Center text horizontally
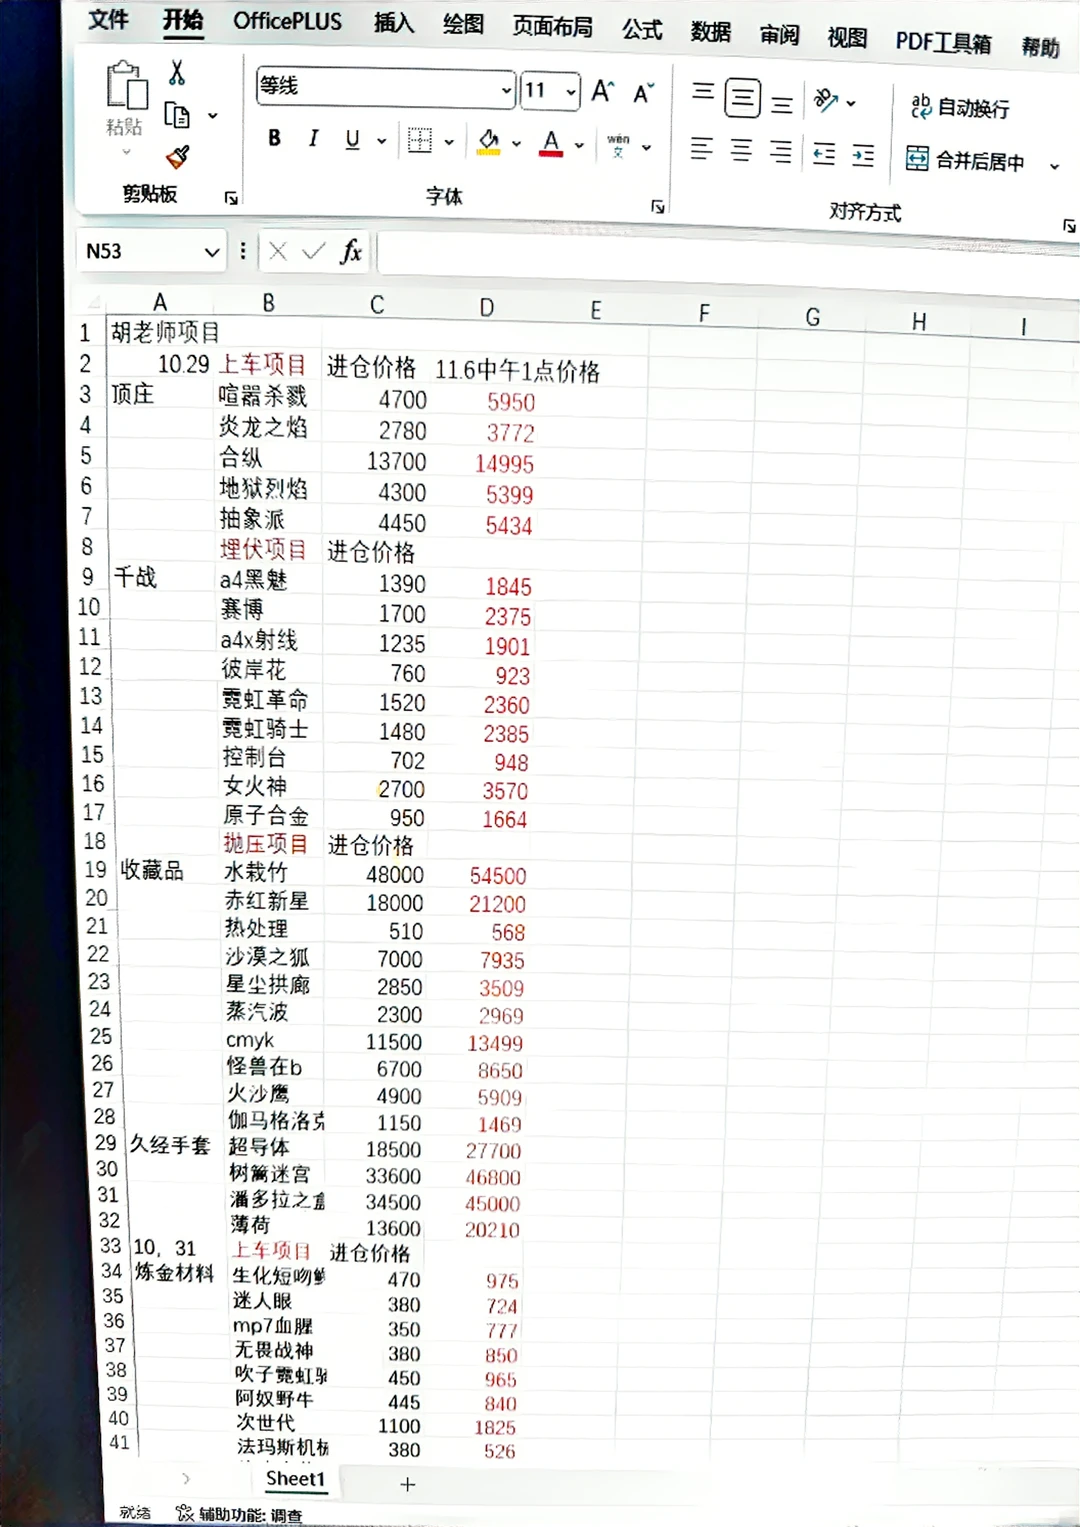Image resolution: width=1080 pixels, height=1527 pixels. [741, 150]
